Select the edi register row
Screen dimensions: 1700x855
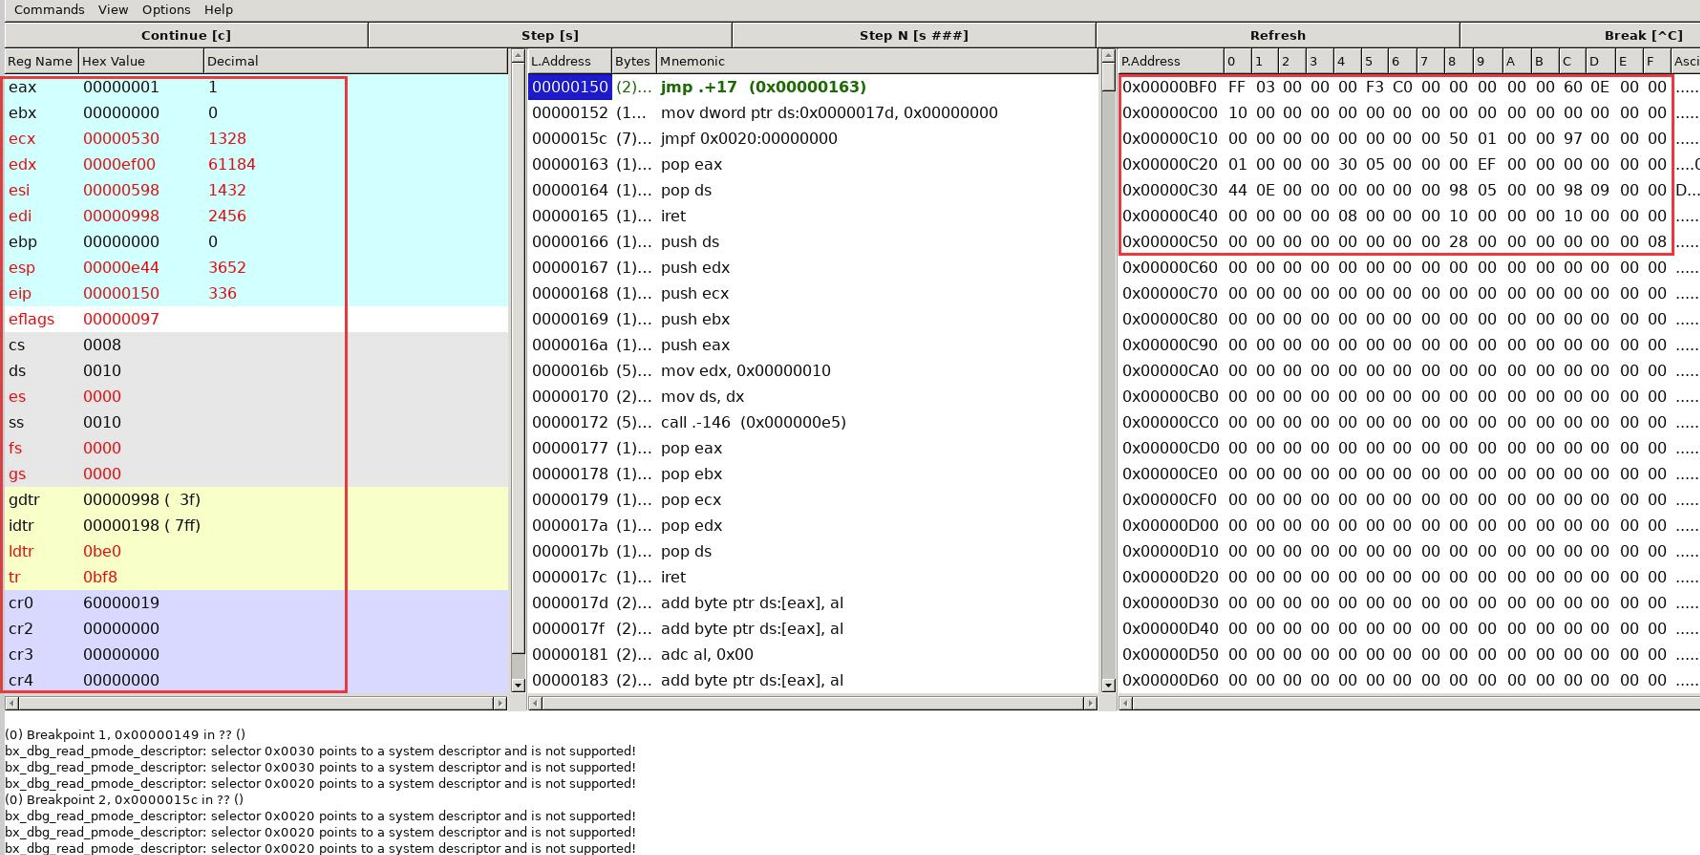pos(256,216)
